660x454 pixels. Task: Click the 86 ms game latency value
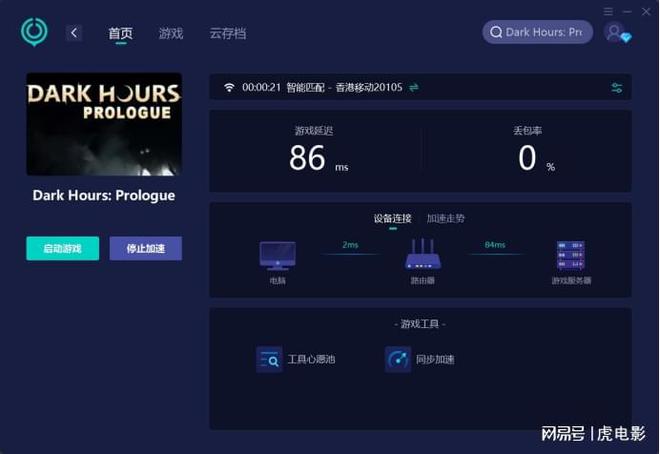click(x=318, y=158)
